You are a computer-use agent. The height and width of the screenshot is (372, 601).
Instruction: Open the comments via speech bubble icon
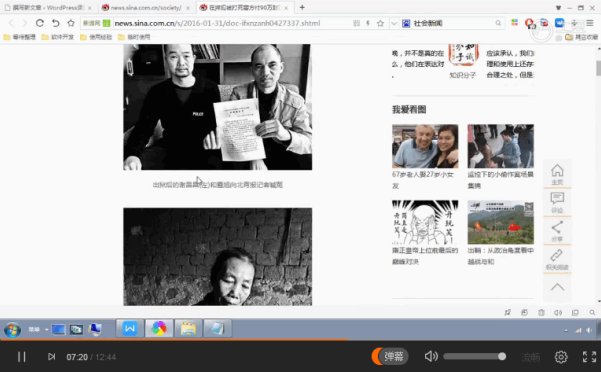pos(557,203)
